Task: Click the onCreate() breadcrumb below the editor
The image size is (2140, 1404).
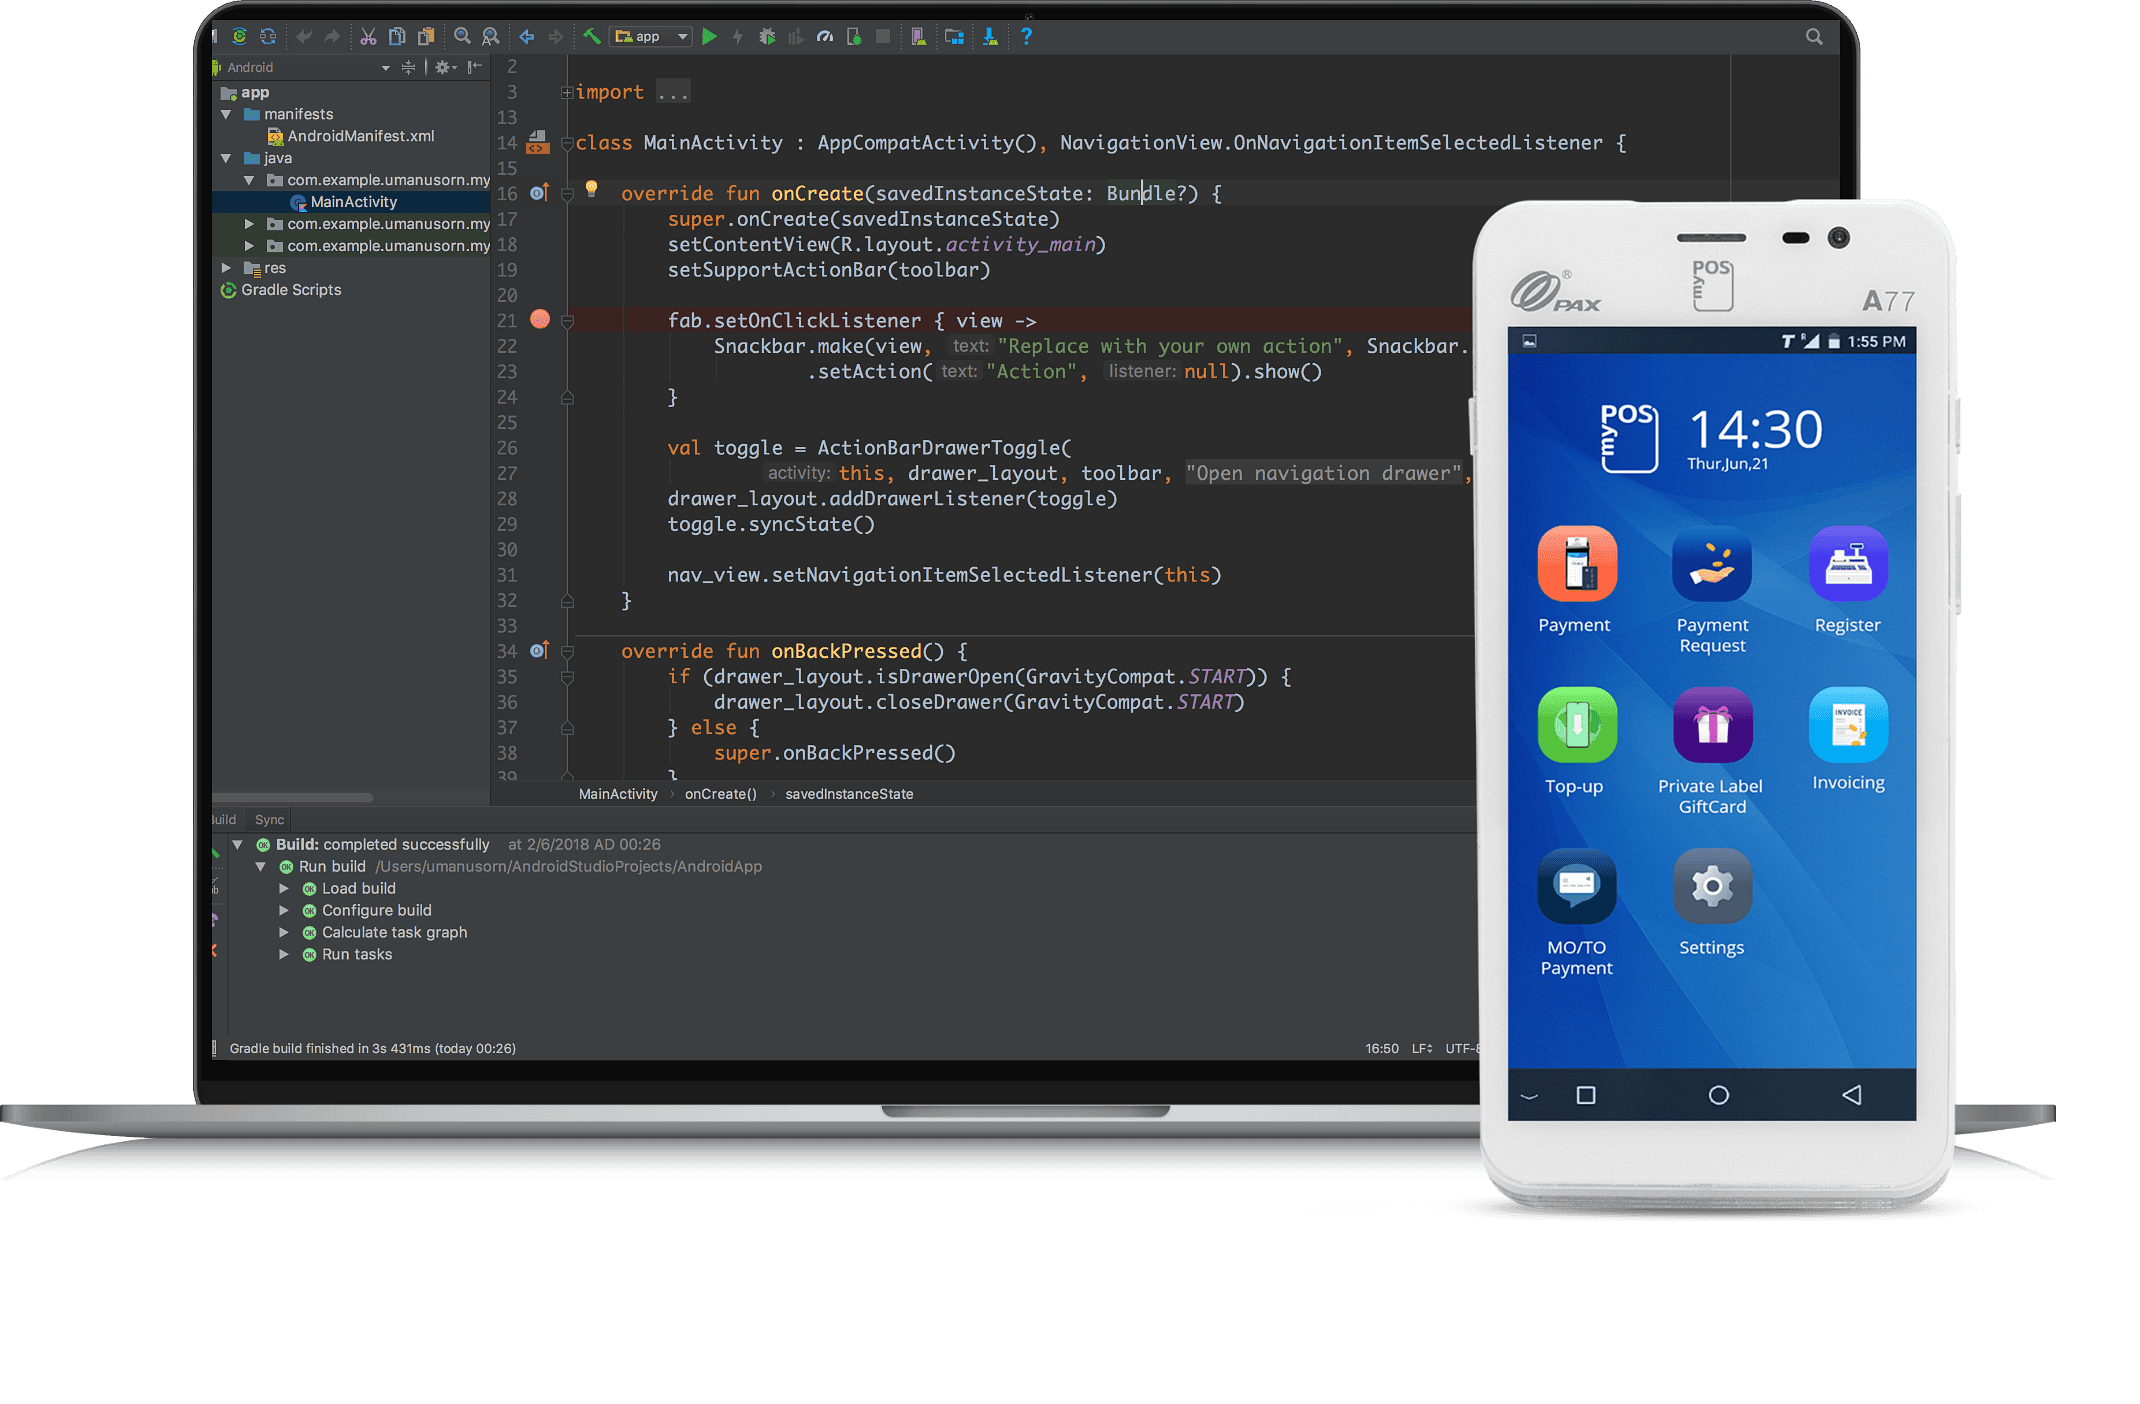Action: click(x=720, y=793)
